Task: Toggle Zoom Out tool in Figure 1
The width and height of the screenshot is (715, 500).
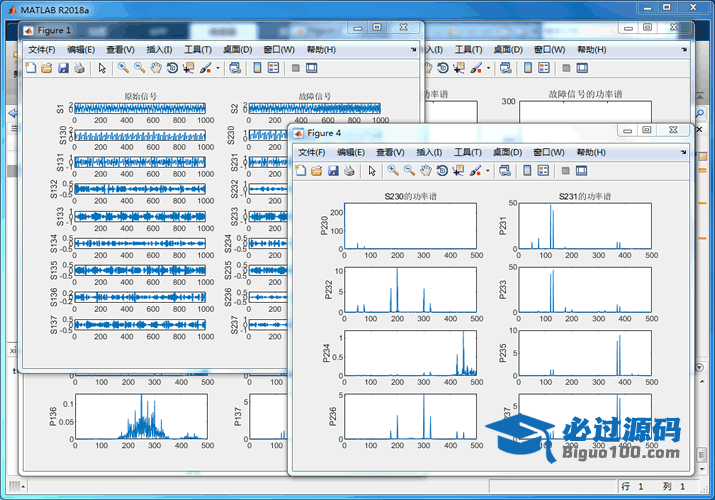Action: tap(140, 68)
